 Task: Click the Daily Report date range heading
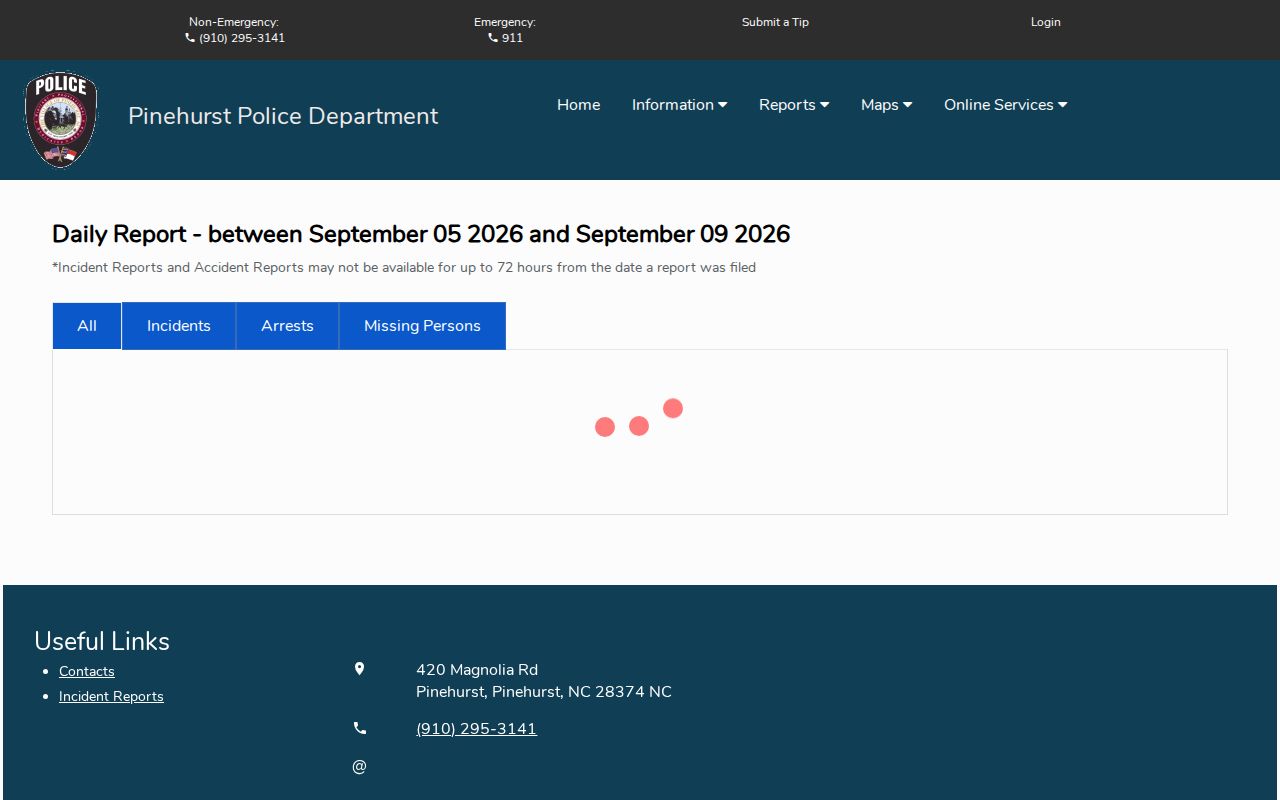[x=421, y=234]
